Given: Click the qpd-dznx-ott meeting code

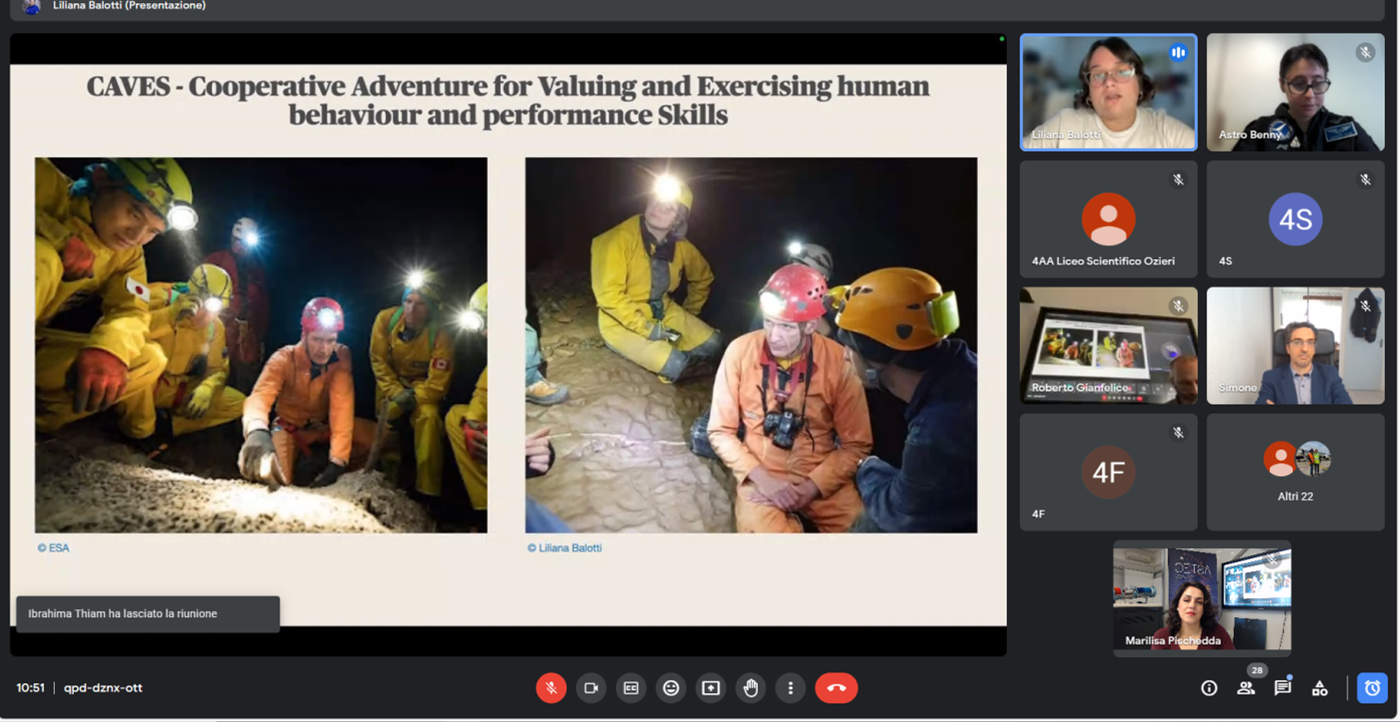Looking at the screenshot, I should click(103, 688).
